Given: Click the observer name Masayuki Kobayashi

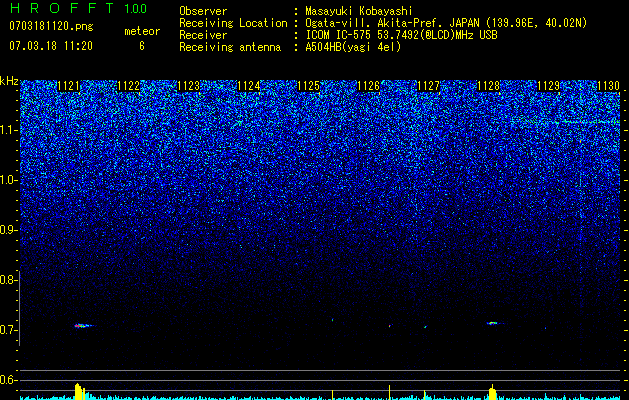Looking at the screenshot, I should 359,11.
